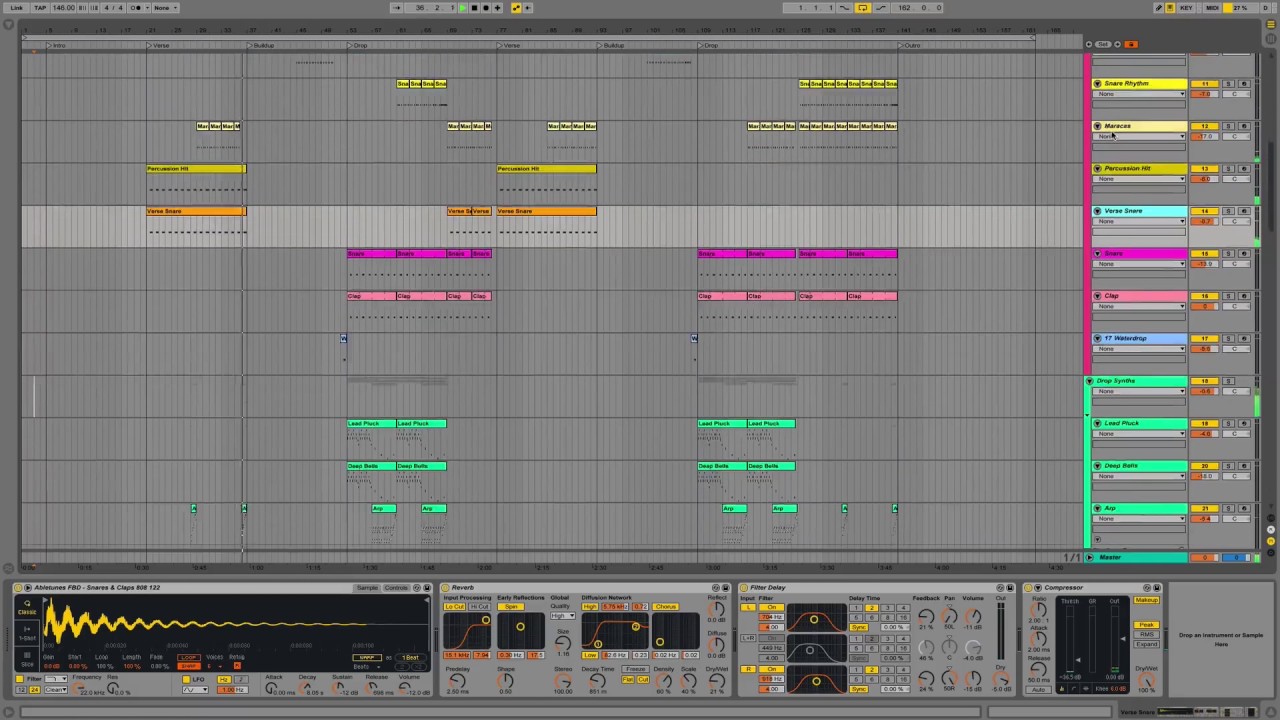Select Compressor Expand mode
The width and height of the screenshot is (1280, 720).
pos(1146,644)
